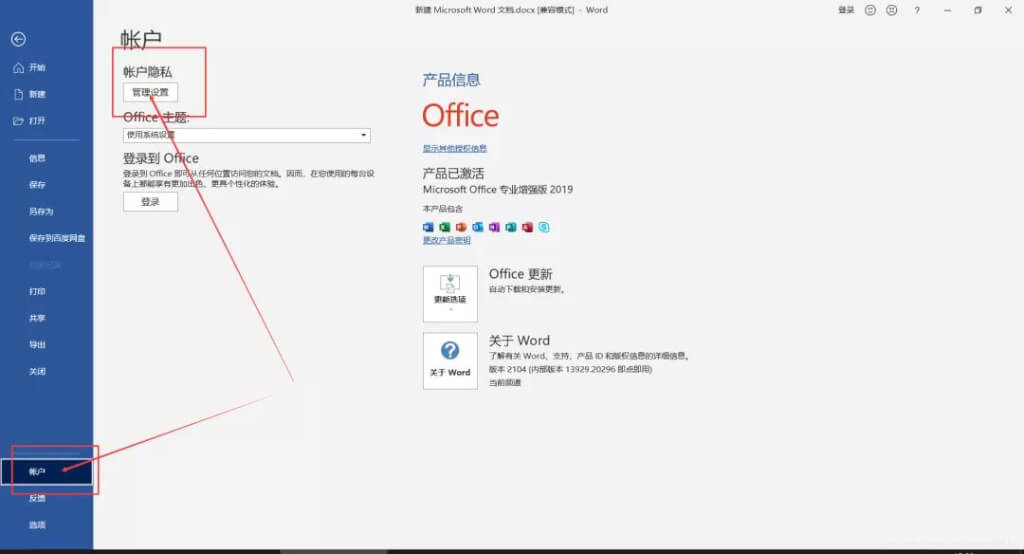Click the 帐户 page title
The height and width of the screenshot is (554, 1024).
[141, 39]
